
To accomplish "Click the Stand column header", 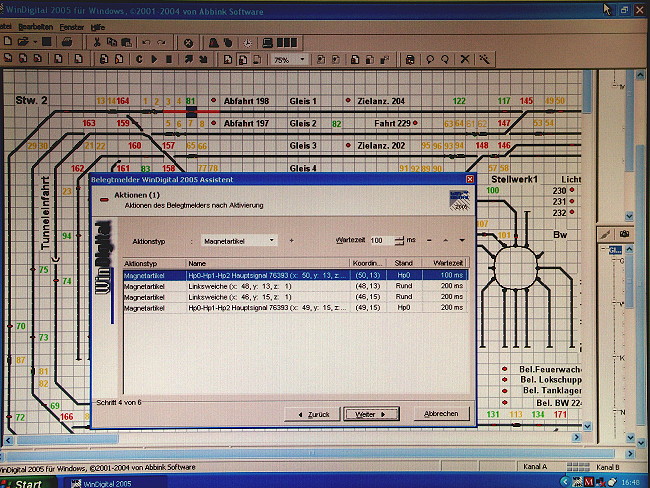I will [403, 263].
